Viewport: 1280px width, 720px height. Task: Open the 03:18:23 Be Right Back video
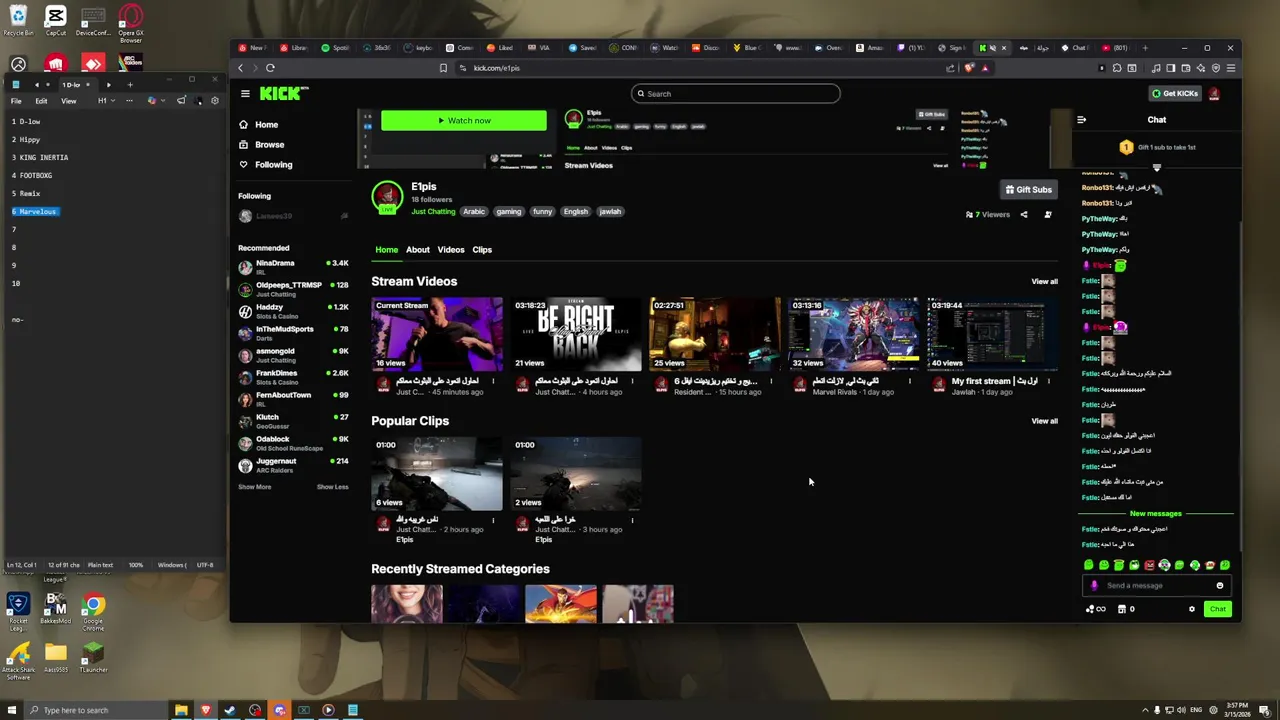tap(576, 334)
